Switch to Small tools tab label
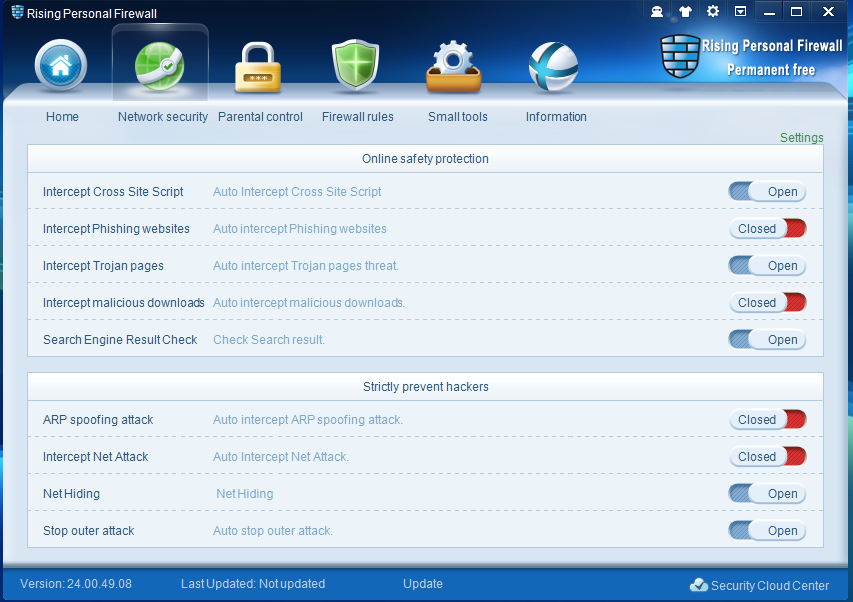The height and width of the screenshot is (602, 853). click(458, 116)
